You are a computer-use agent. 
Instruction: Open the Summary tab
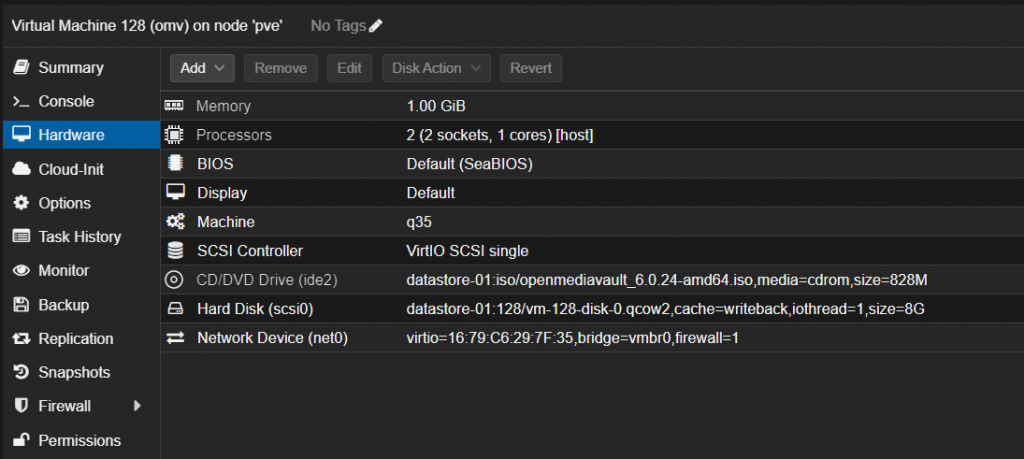click(x=70, y=68)
